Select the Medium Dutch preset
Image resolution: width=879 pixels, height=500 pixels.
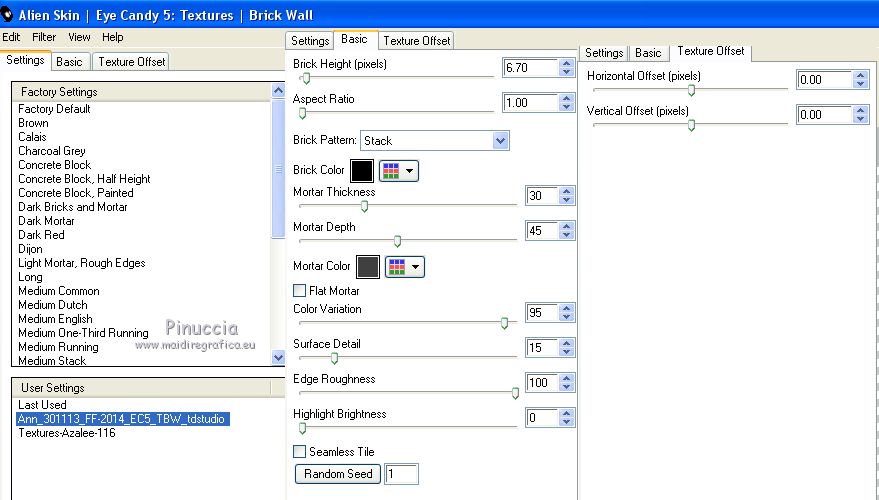coord(53,305)
